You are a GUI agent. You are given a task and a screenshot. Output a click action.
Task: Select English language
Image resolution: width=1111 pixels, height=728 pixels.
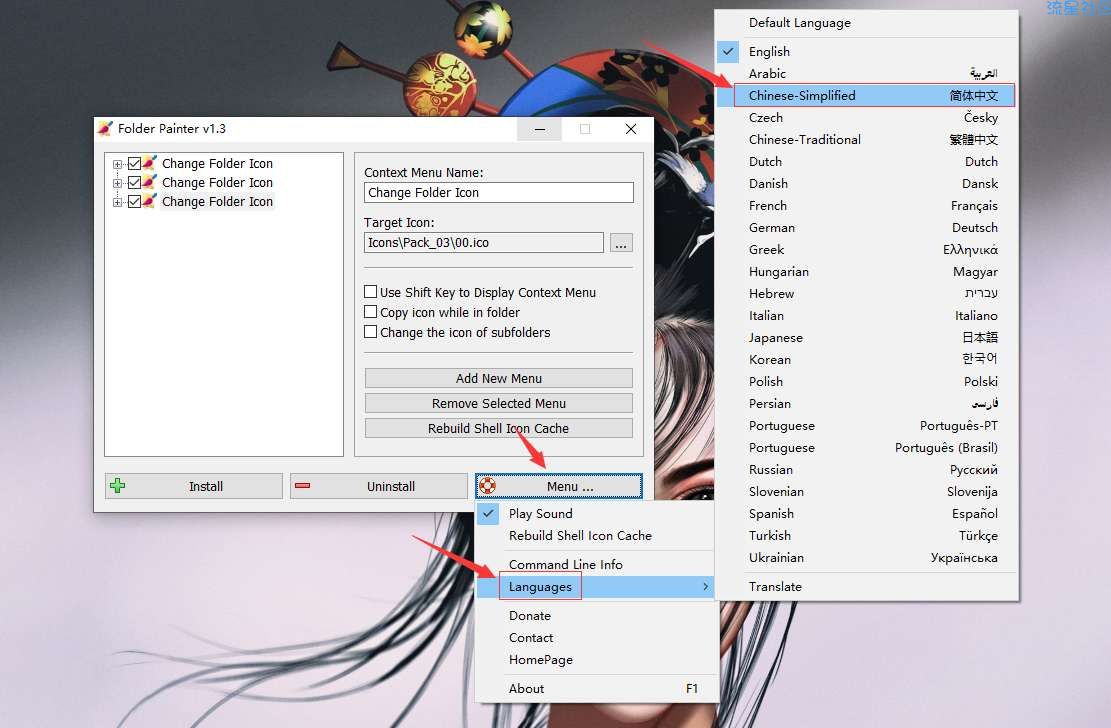click(867, 51)
